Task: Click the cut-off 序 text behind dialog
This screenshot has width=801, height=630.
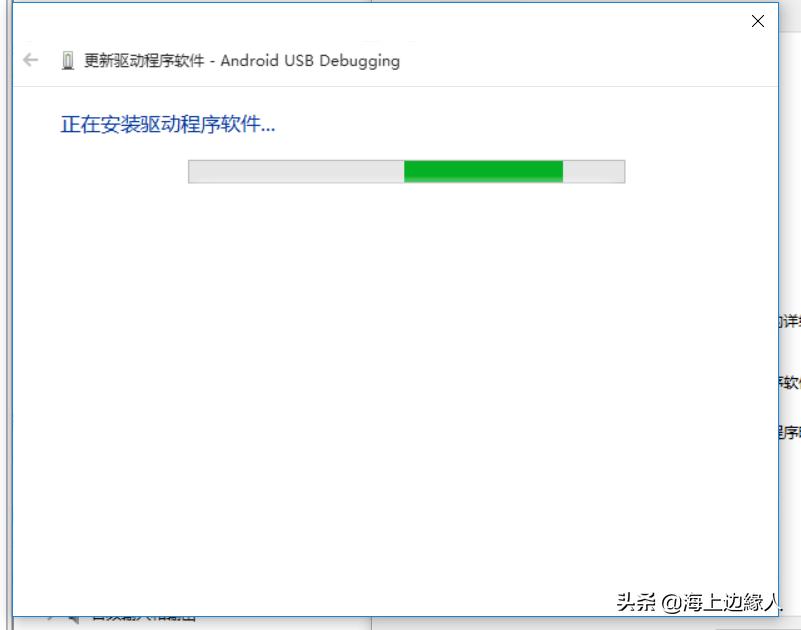Action: 790,432
